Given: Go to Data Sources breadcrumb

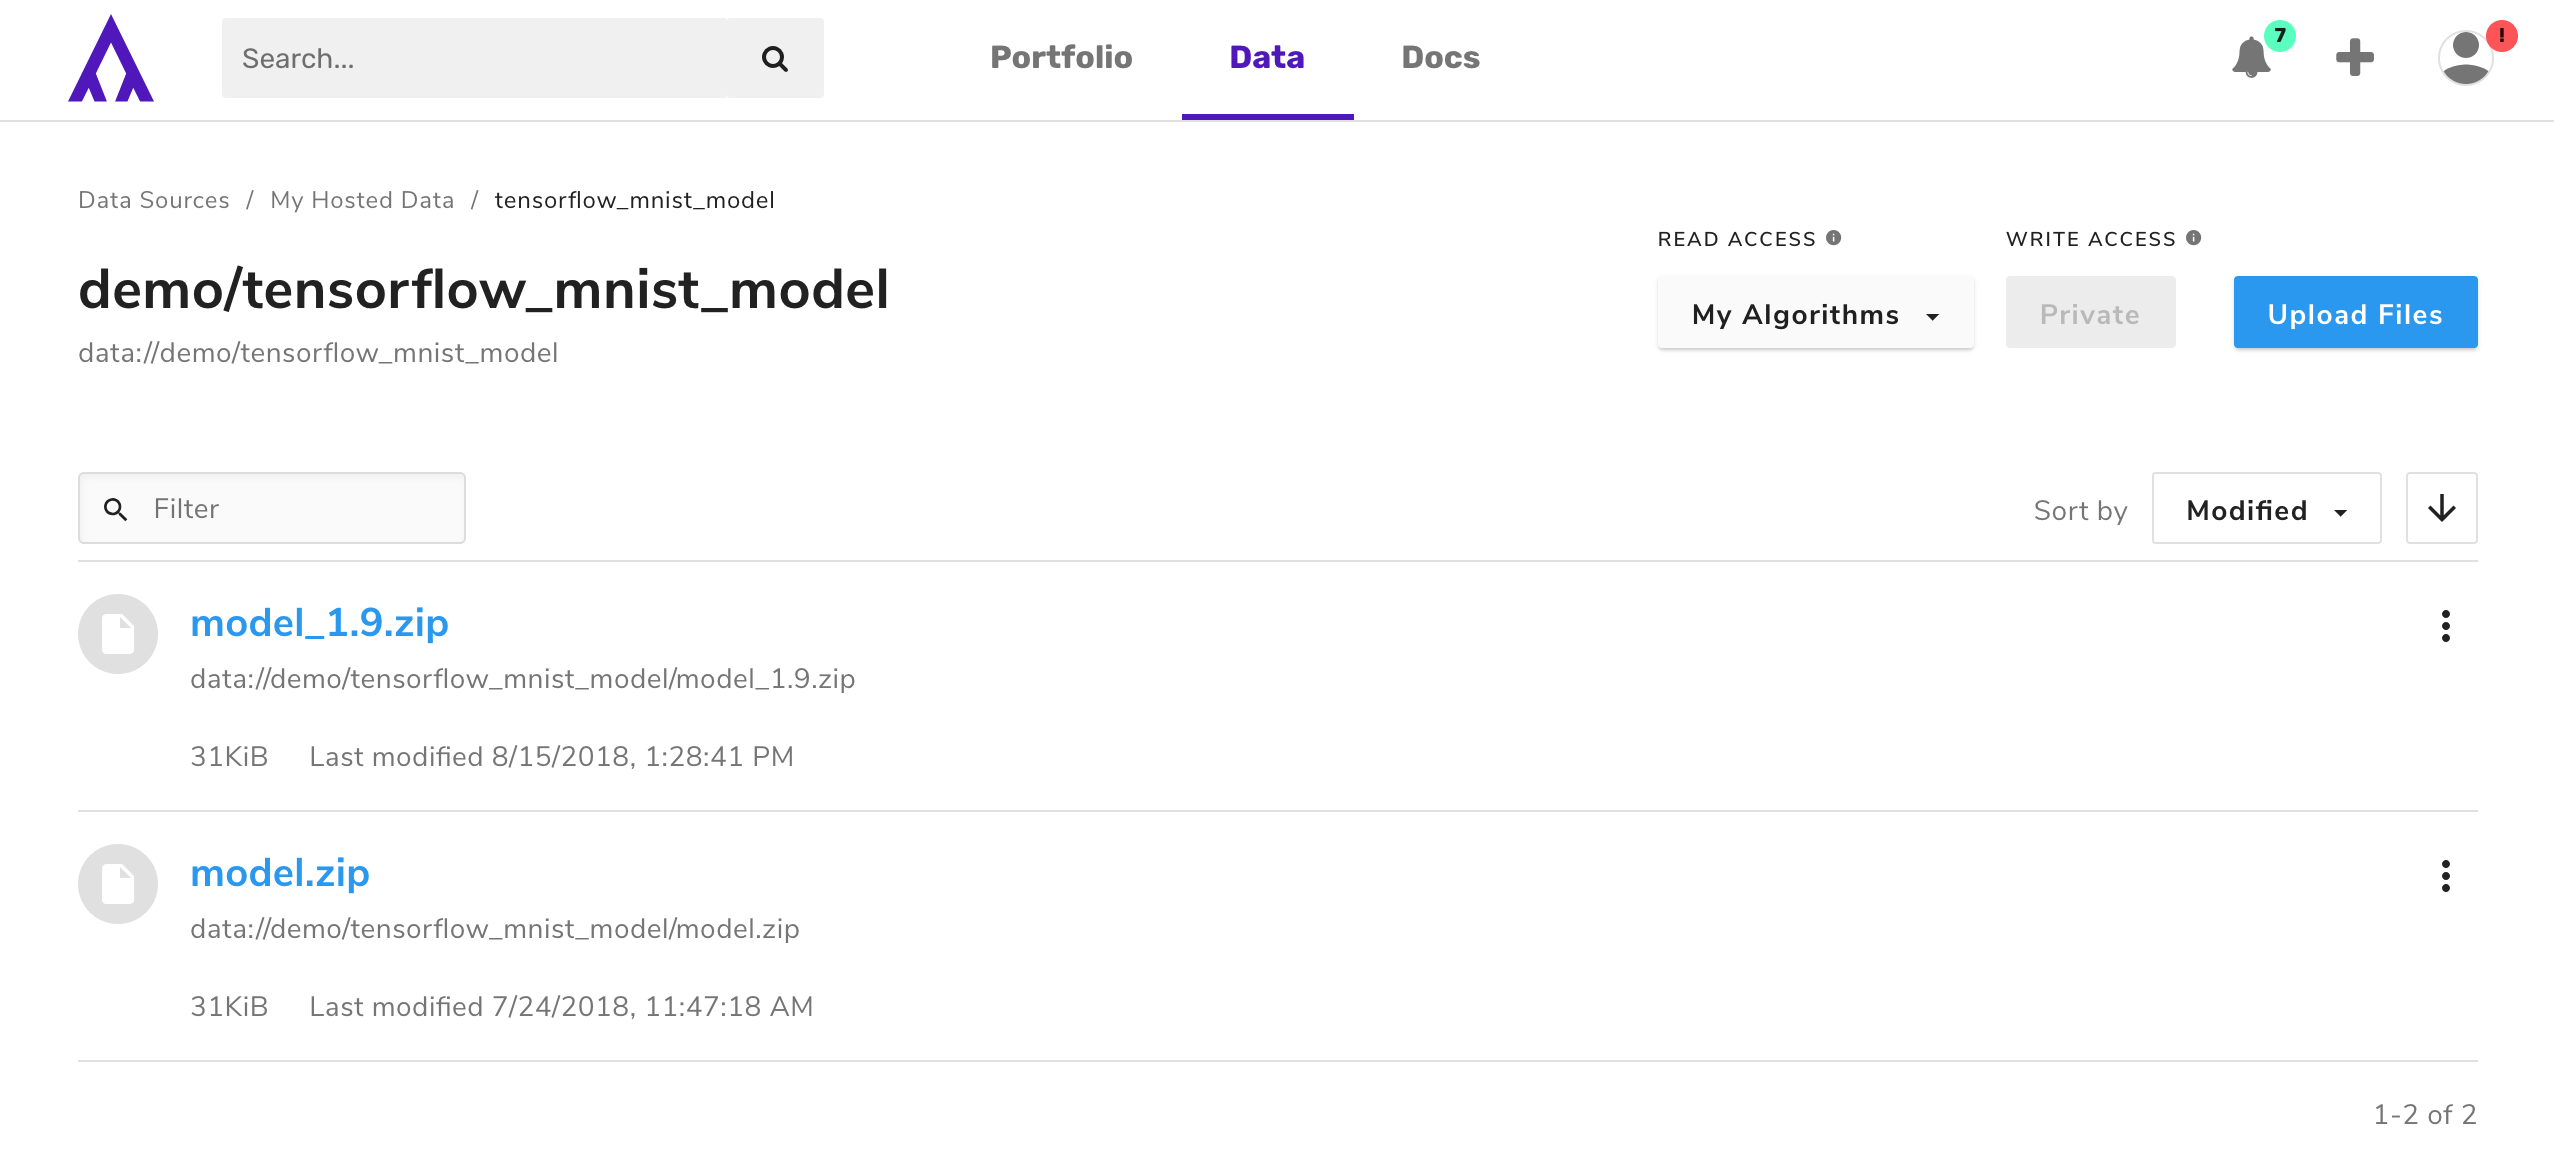Looking at the screenshot, I should (x=154, y=200).
